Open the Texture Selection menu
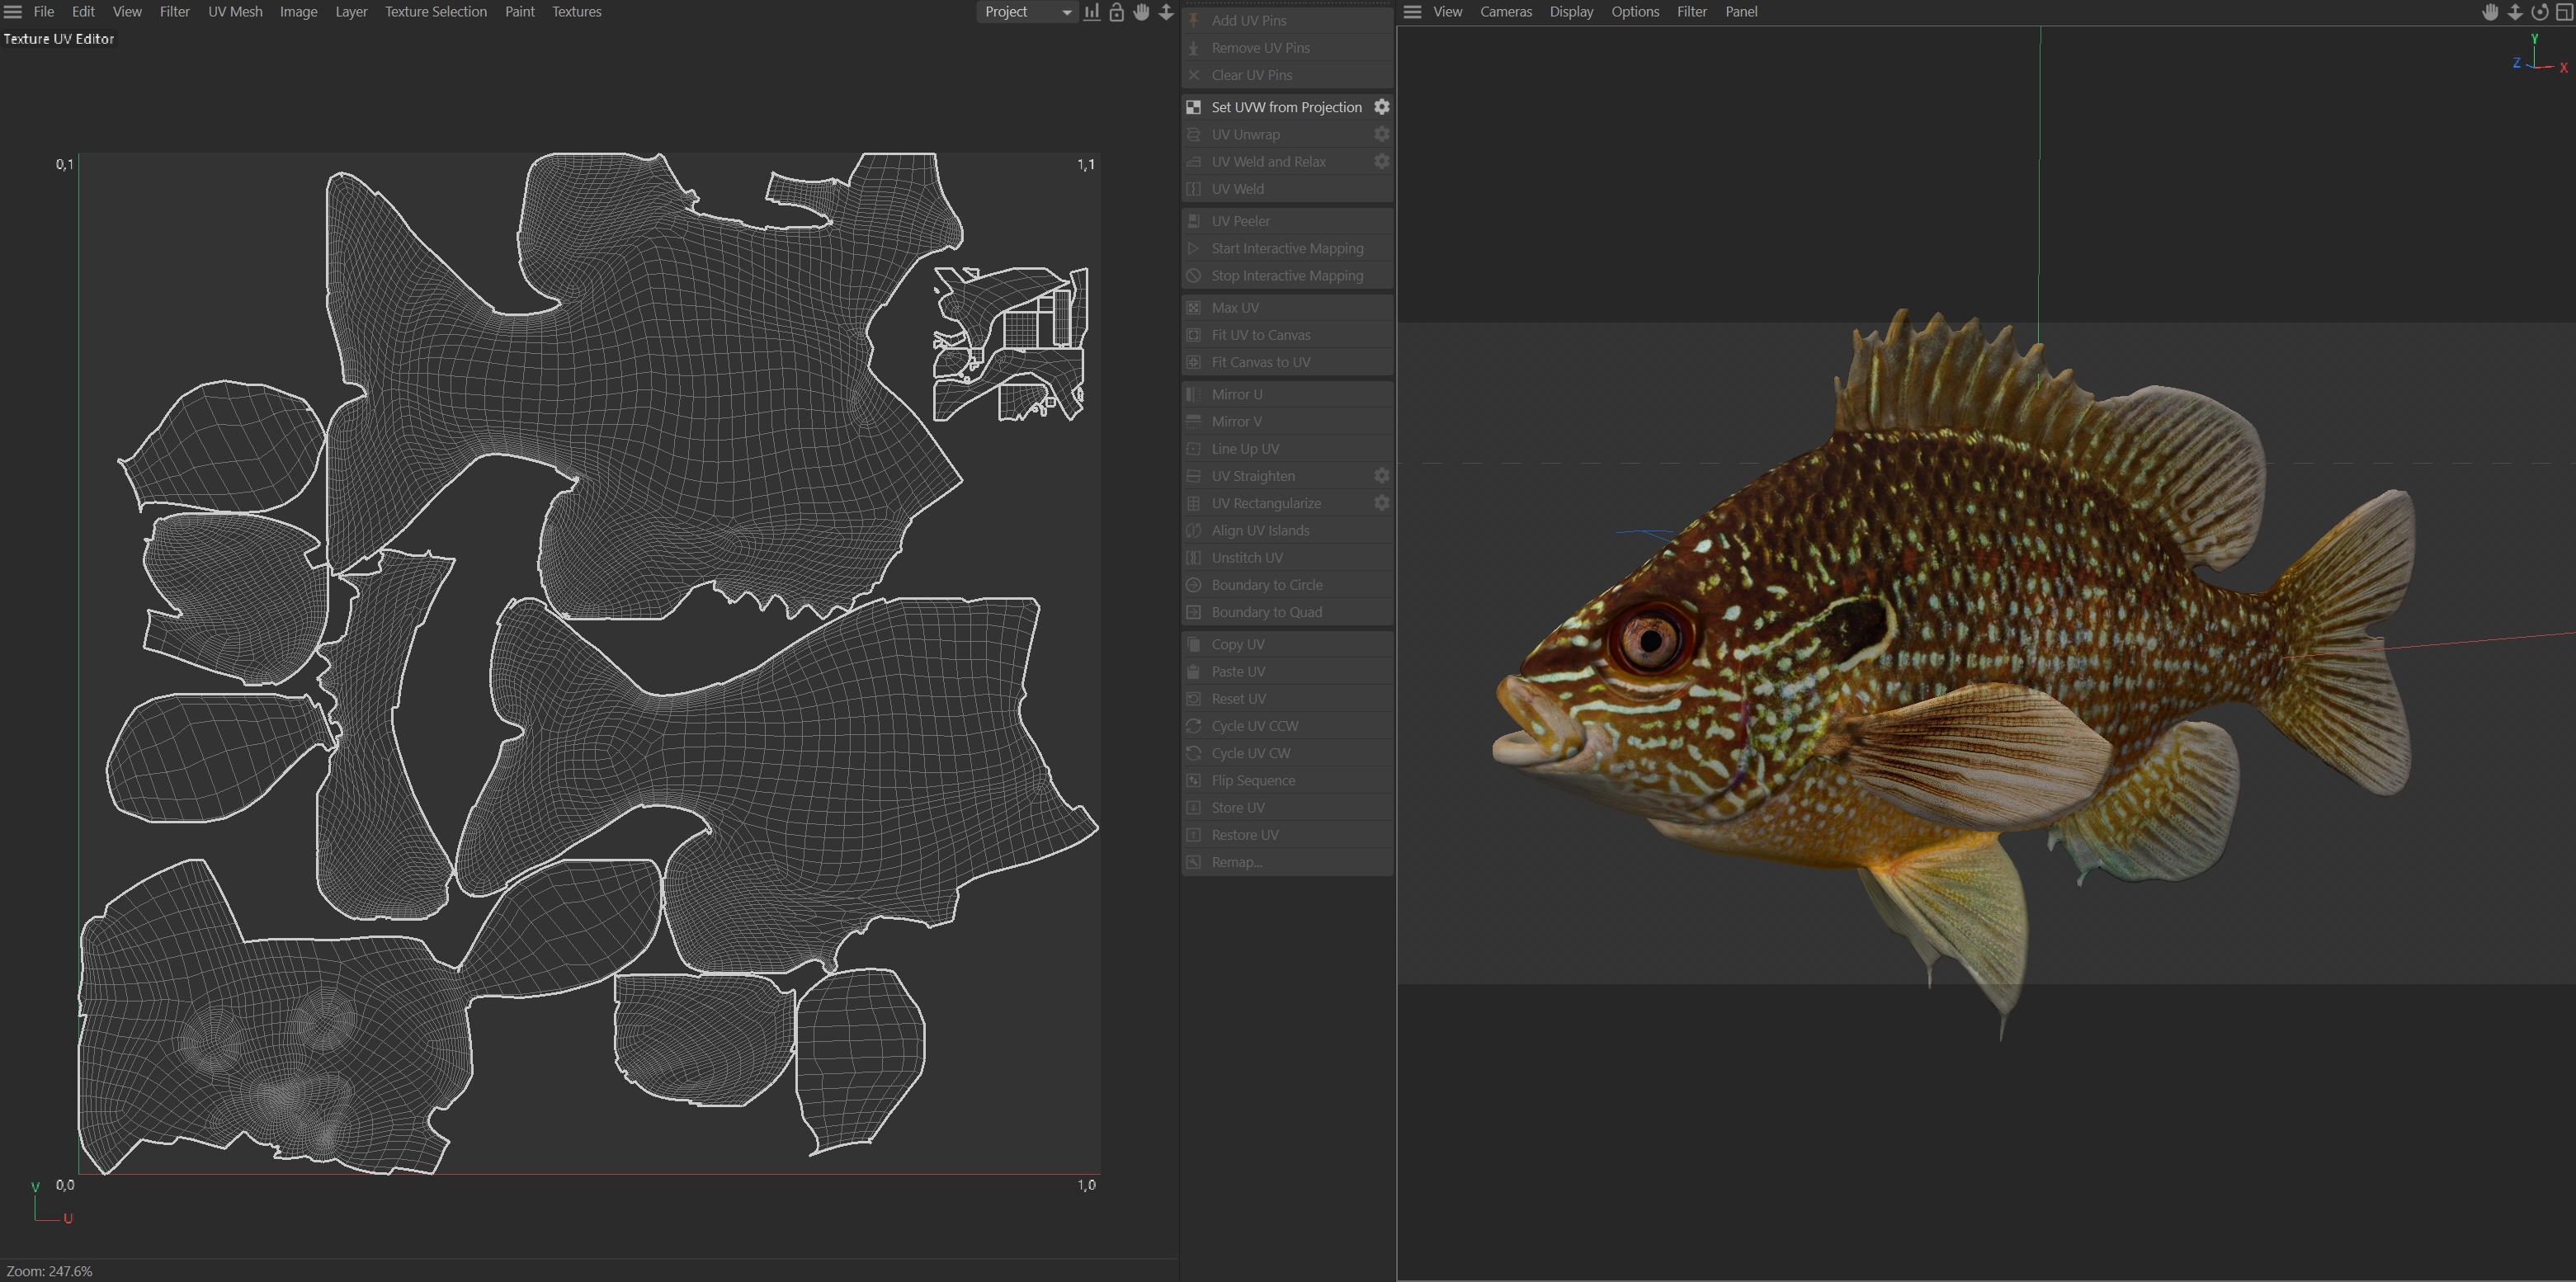Screen dimensions: 2576x1282 click(435, 12)
